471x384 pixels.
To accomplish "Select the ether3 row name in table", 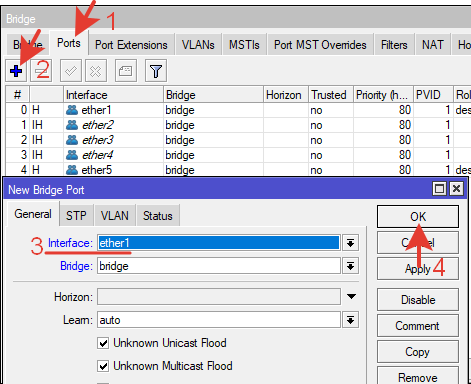I will (x=98, y=140).
